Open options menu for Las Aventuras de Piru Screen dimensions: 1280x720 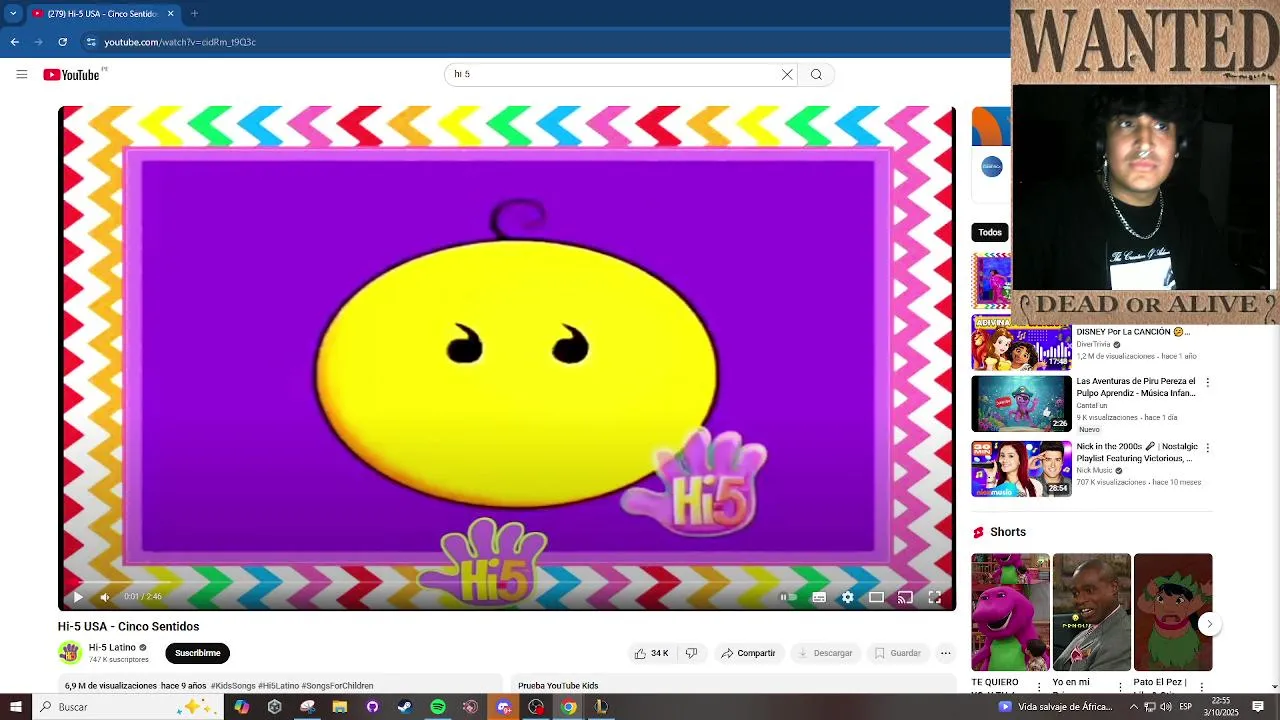pyautogui.click(x=1207, y=383)
